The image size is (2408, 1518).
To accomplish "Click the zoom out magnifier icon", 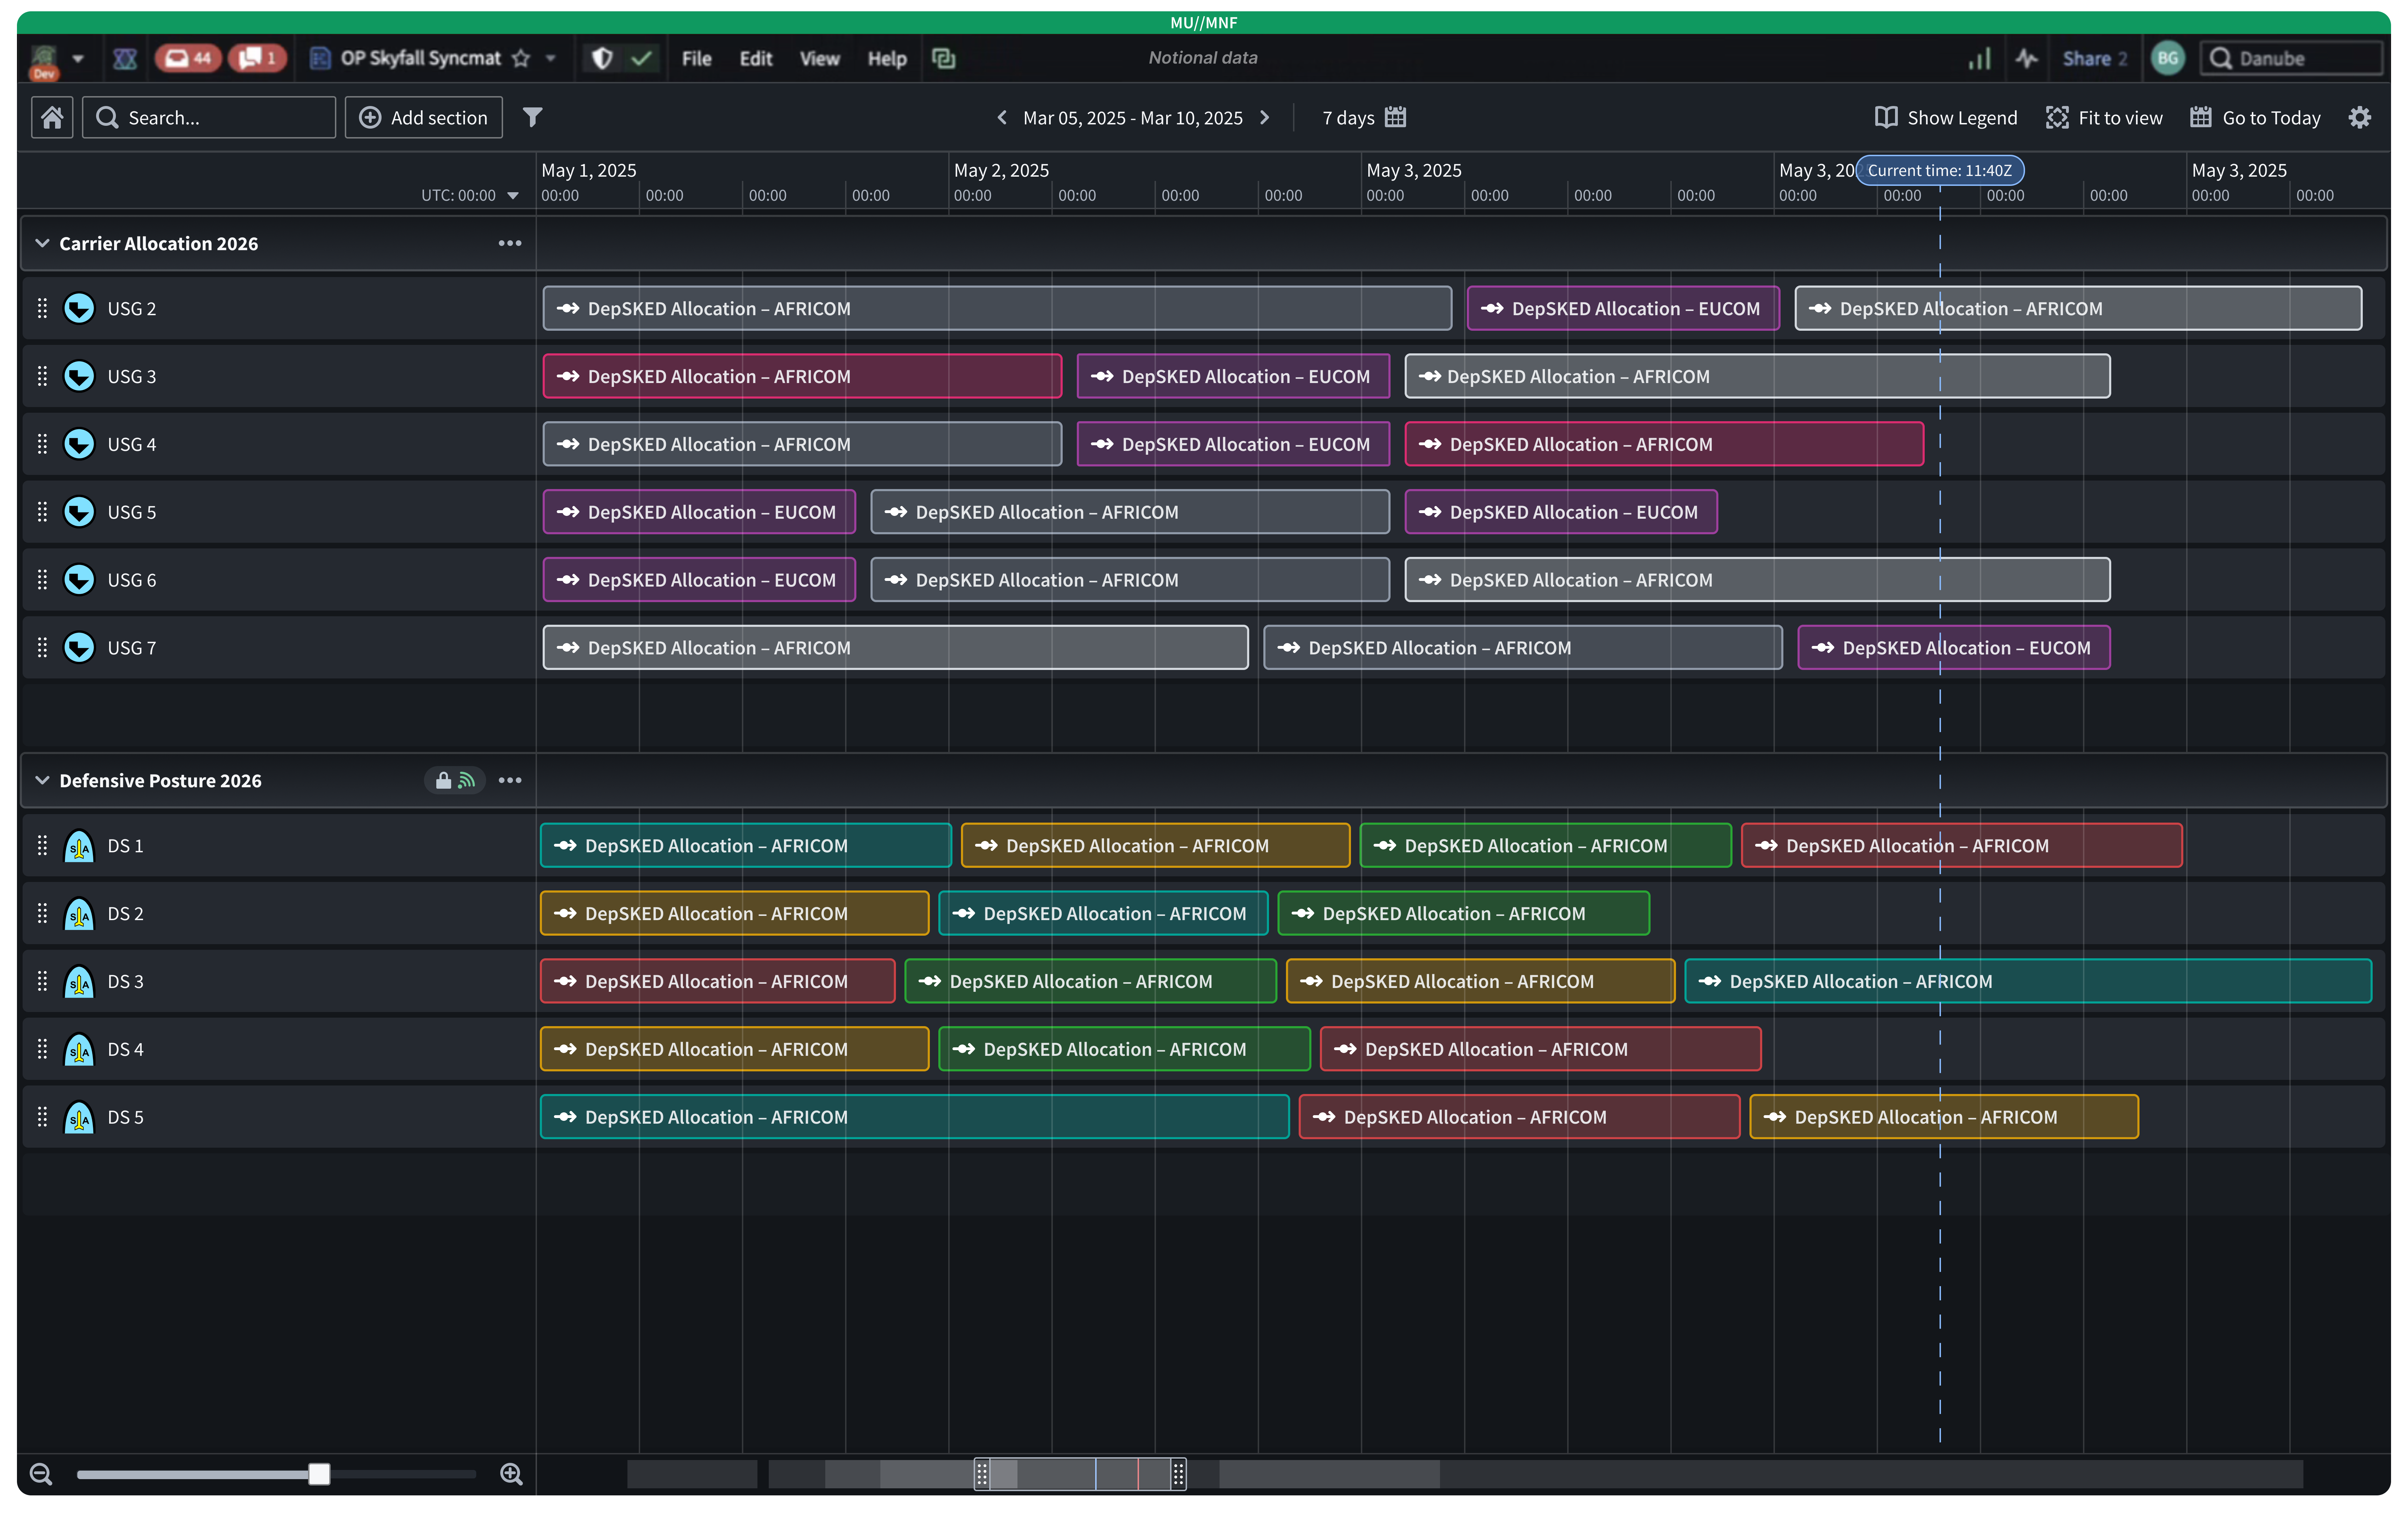I will [x=41, y=1473].
